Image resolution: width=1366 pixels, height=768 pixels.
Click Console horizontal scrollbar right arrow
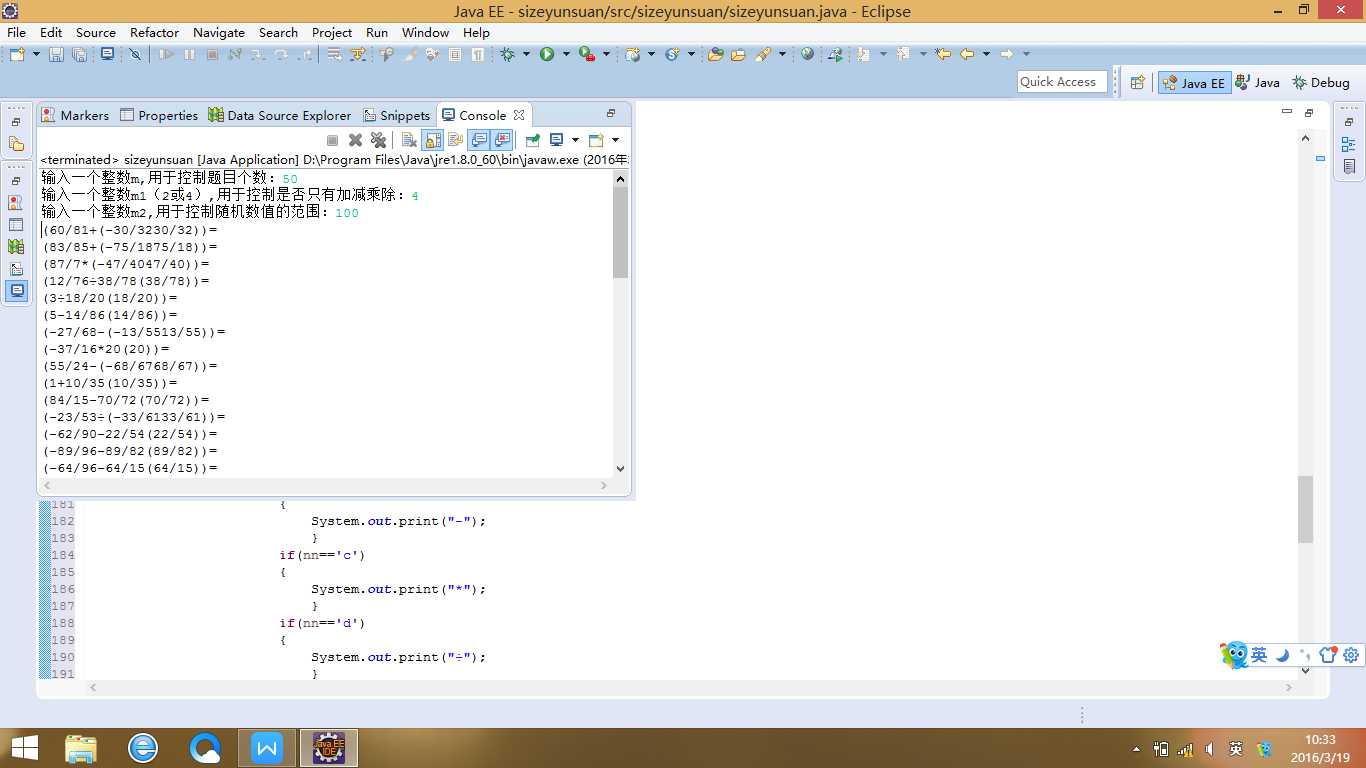pyautogui.click(x=603, y=486)
